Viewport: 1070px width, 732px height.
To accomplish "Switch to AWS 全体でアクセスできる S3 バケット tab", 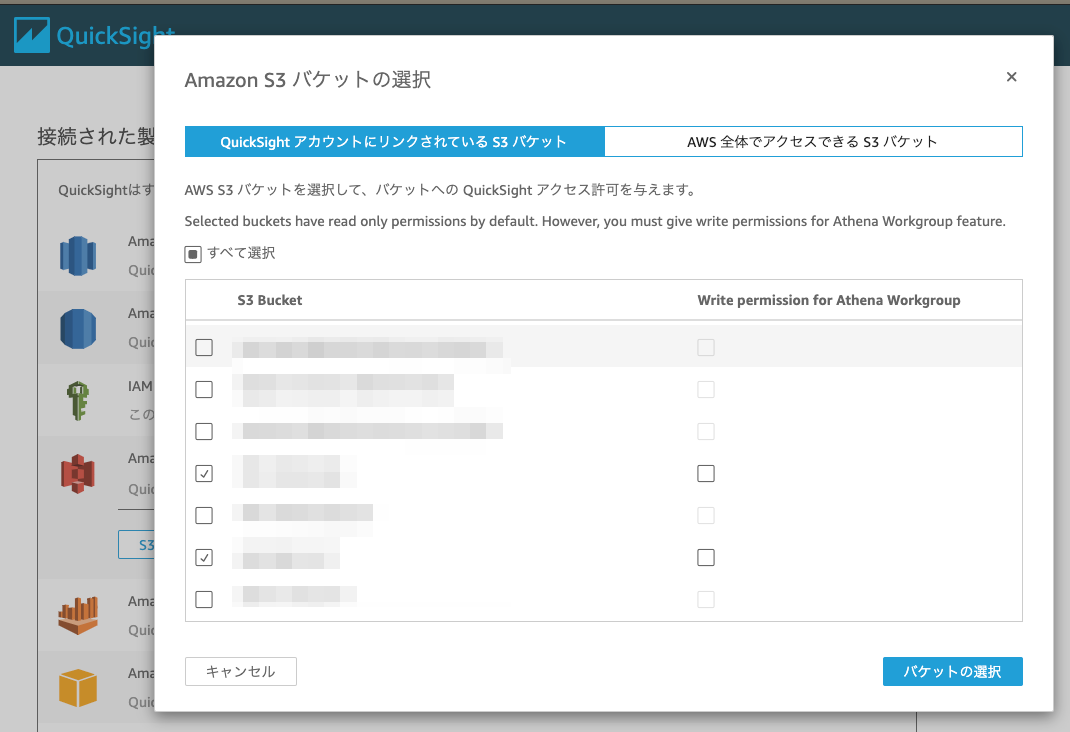I will pyautogui.click(x=813, y=142).
